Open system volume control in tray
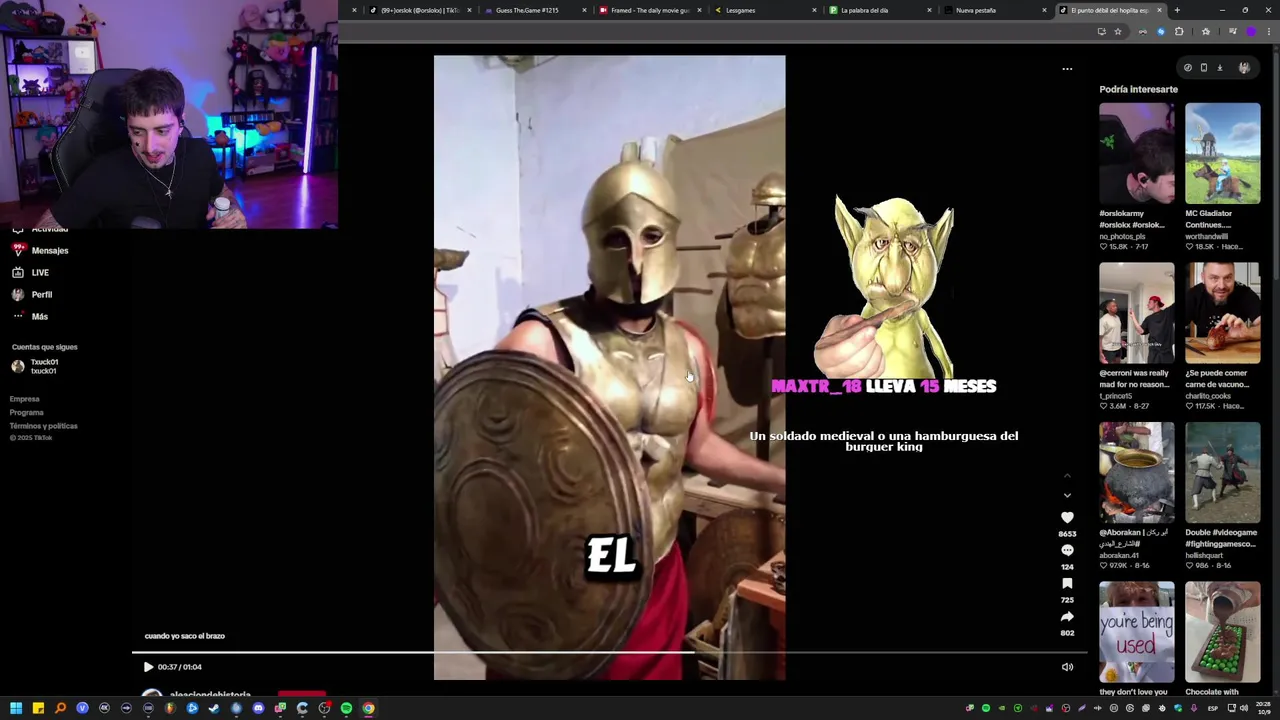1280x720 pixels. 1243,708
